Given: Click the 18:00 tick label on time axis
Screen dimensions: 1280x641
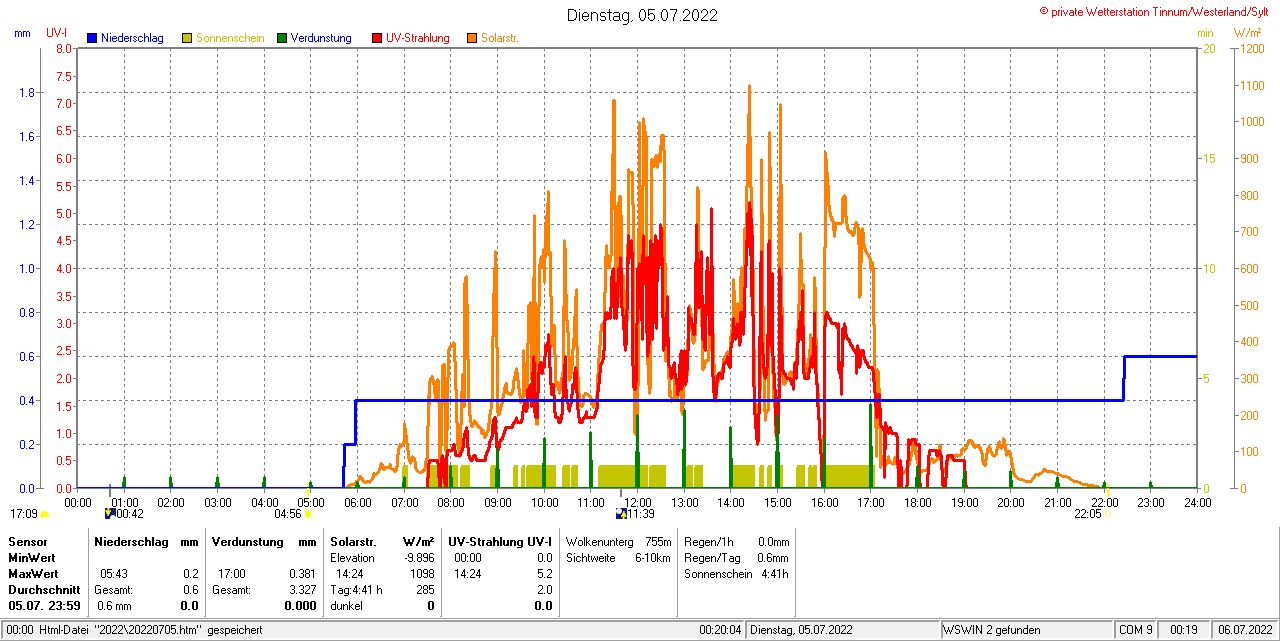Looking at the screenshot, I should click(917, 502).
